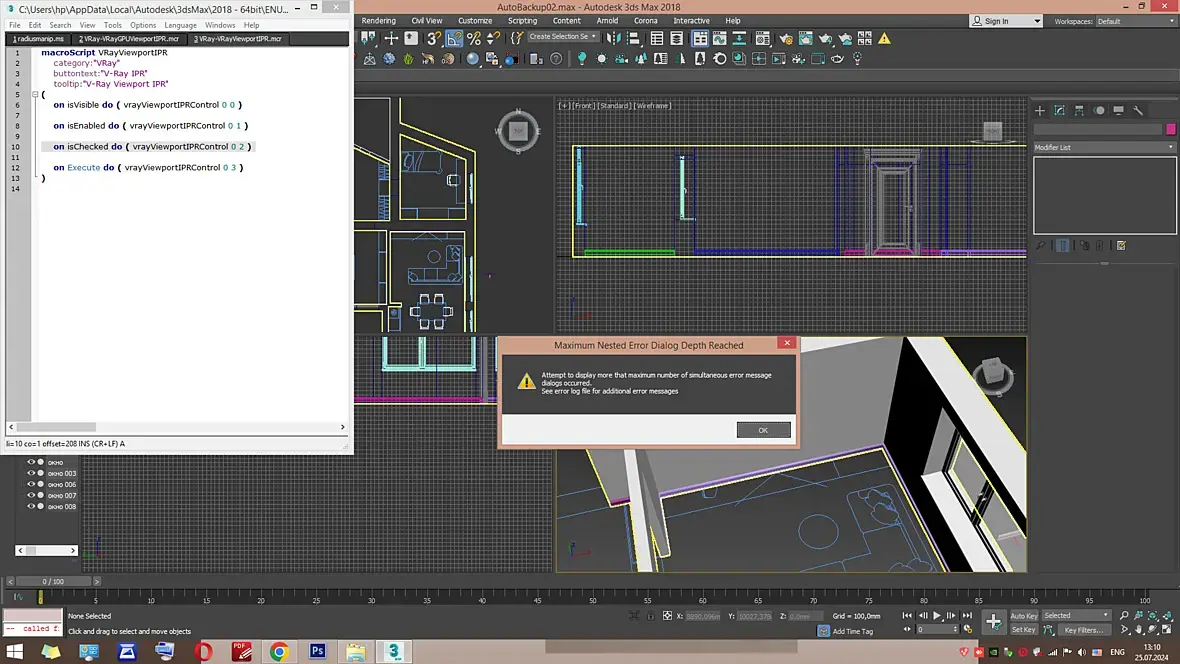Image resolution: width=1180 pixels, height=664 pixels.
Task: Open the Create Selection Set dropdown
Action: click(x=563, y=37)
